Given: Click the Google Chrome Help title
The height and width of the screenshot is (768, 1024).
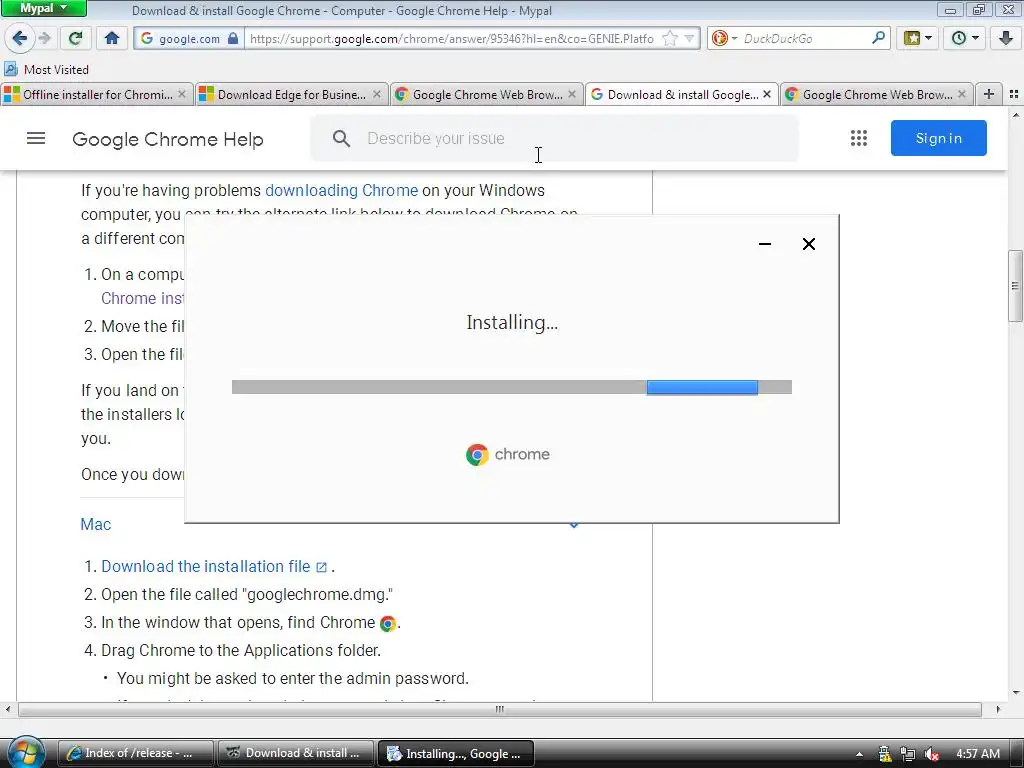Looking at the screenshot, I should tap(168, 139).
